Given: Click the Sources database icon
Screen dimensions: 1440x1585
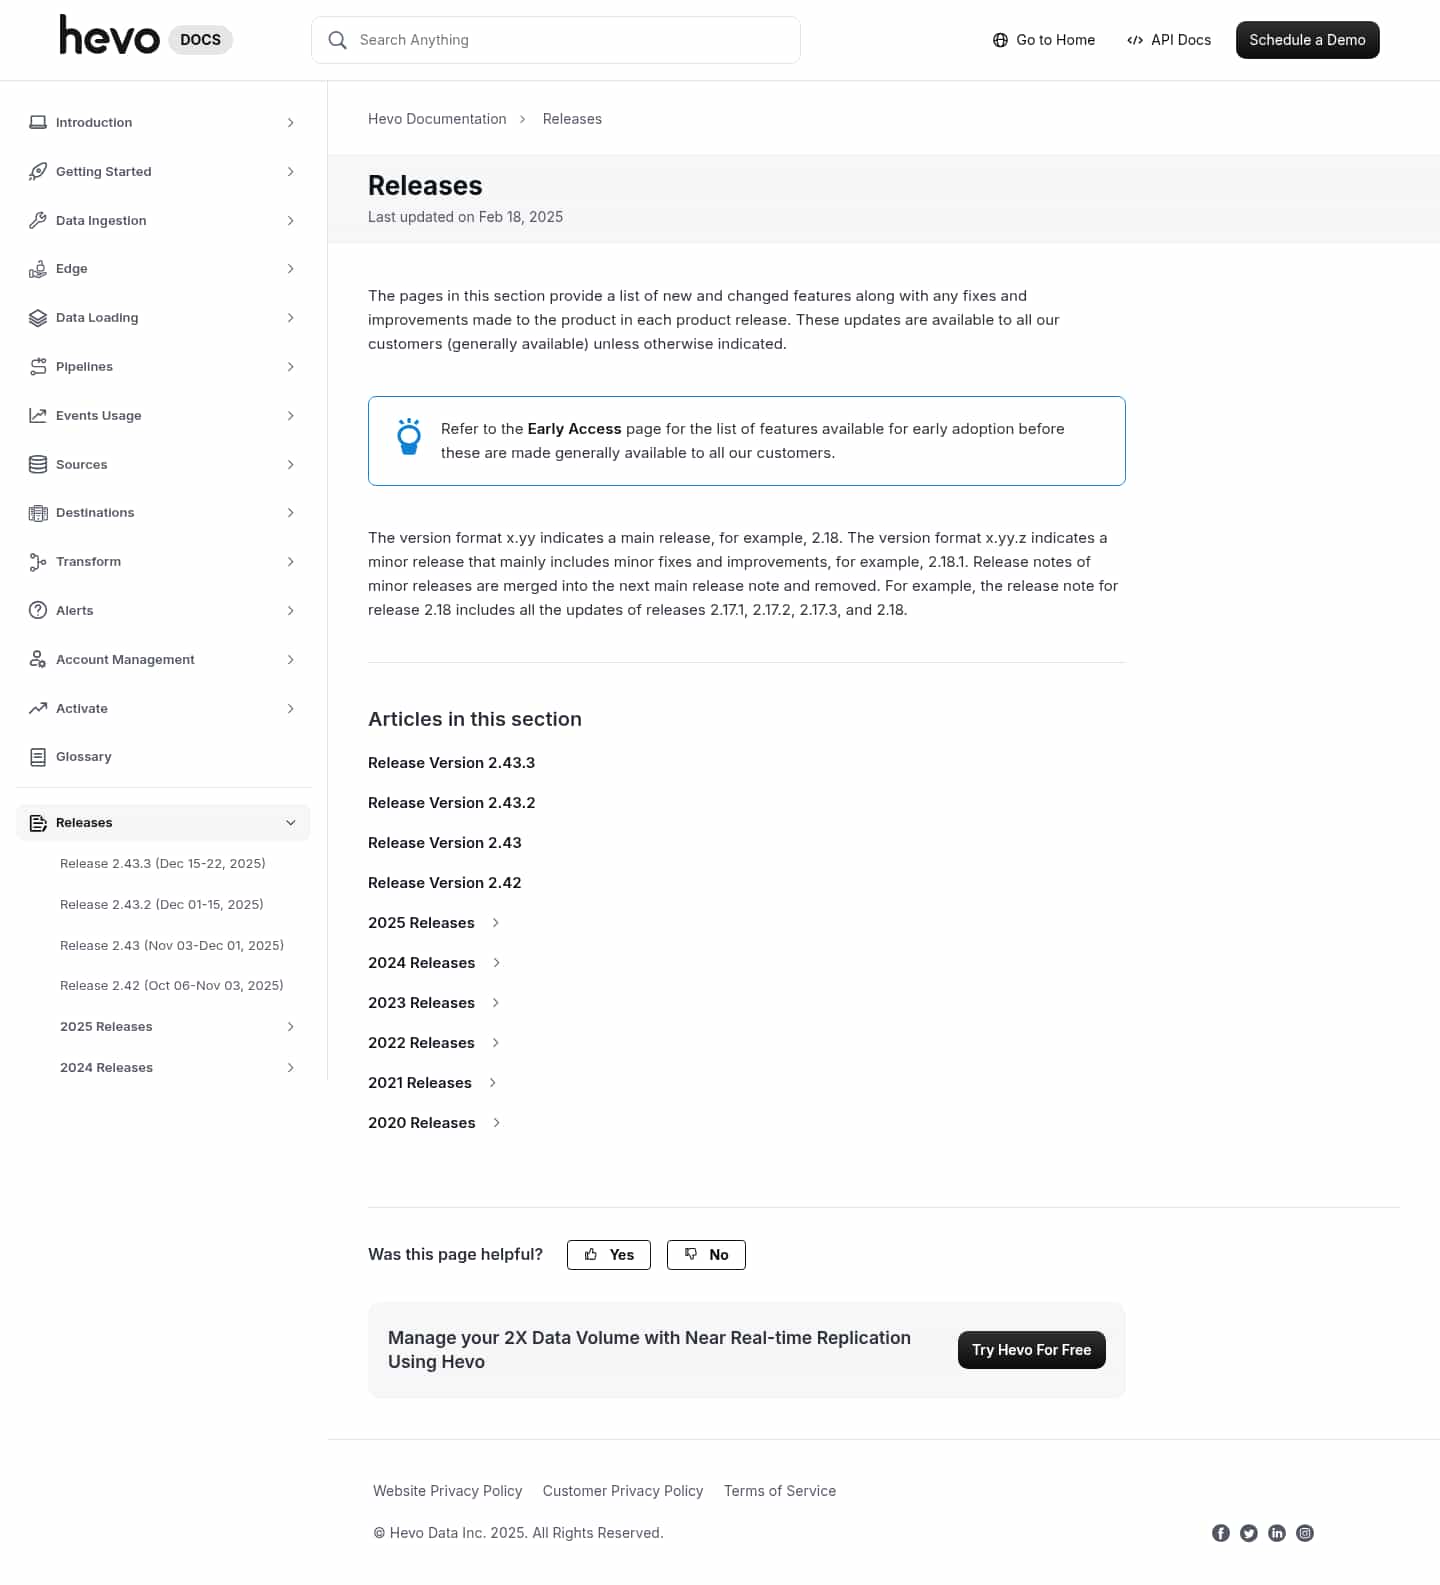Looking at the screenshot, I should tap(38, 464).
